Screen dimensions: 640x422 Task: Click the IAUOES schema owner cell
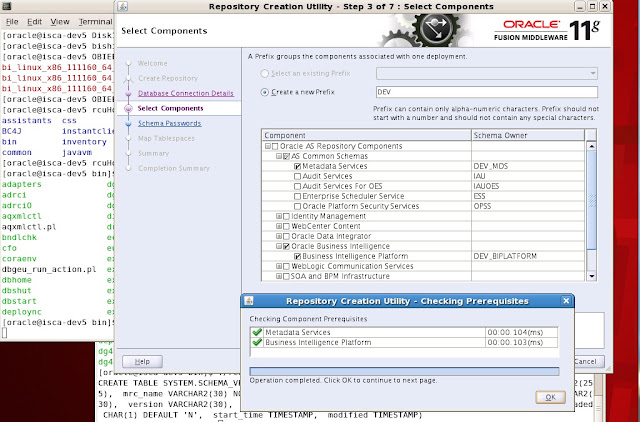[x=528, y=186]
